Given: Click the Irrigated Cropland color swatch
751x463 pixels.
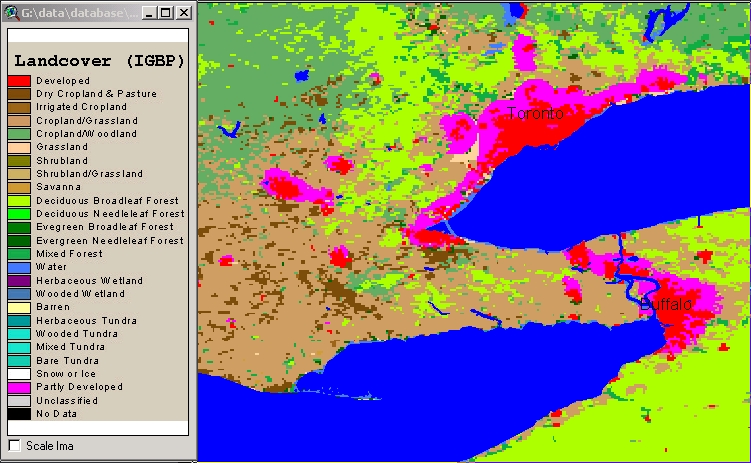Looking at the screenshot, I should pos(19,107).
